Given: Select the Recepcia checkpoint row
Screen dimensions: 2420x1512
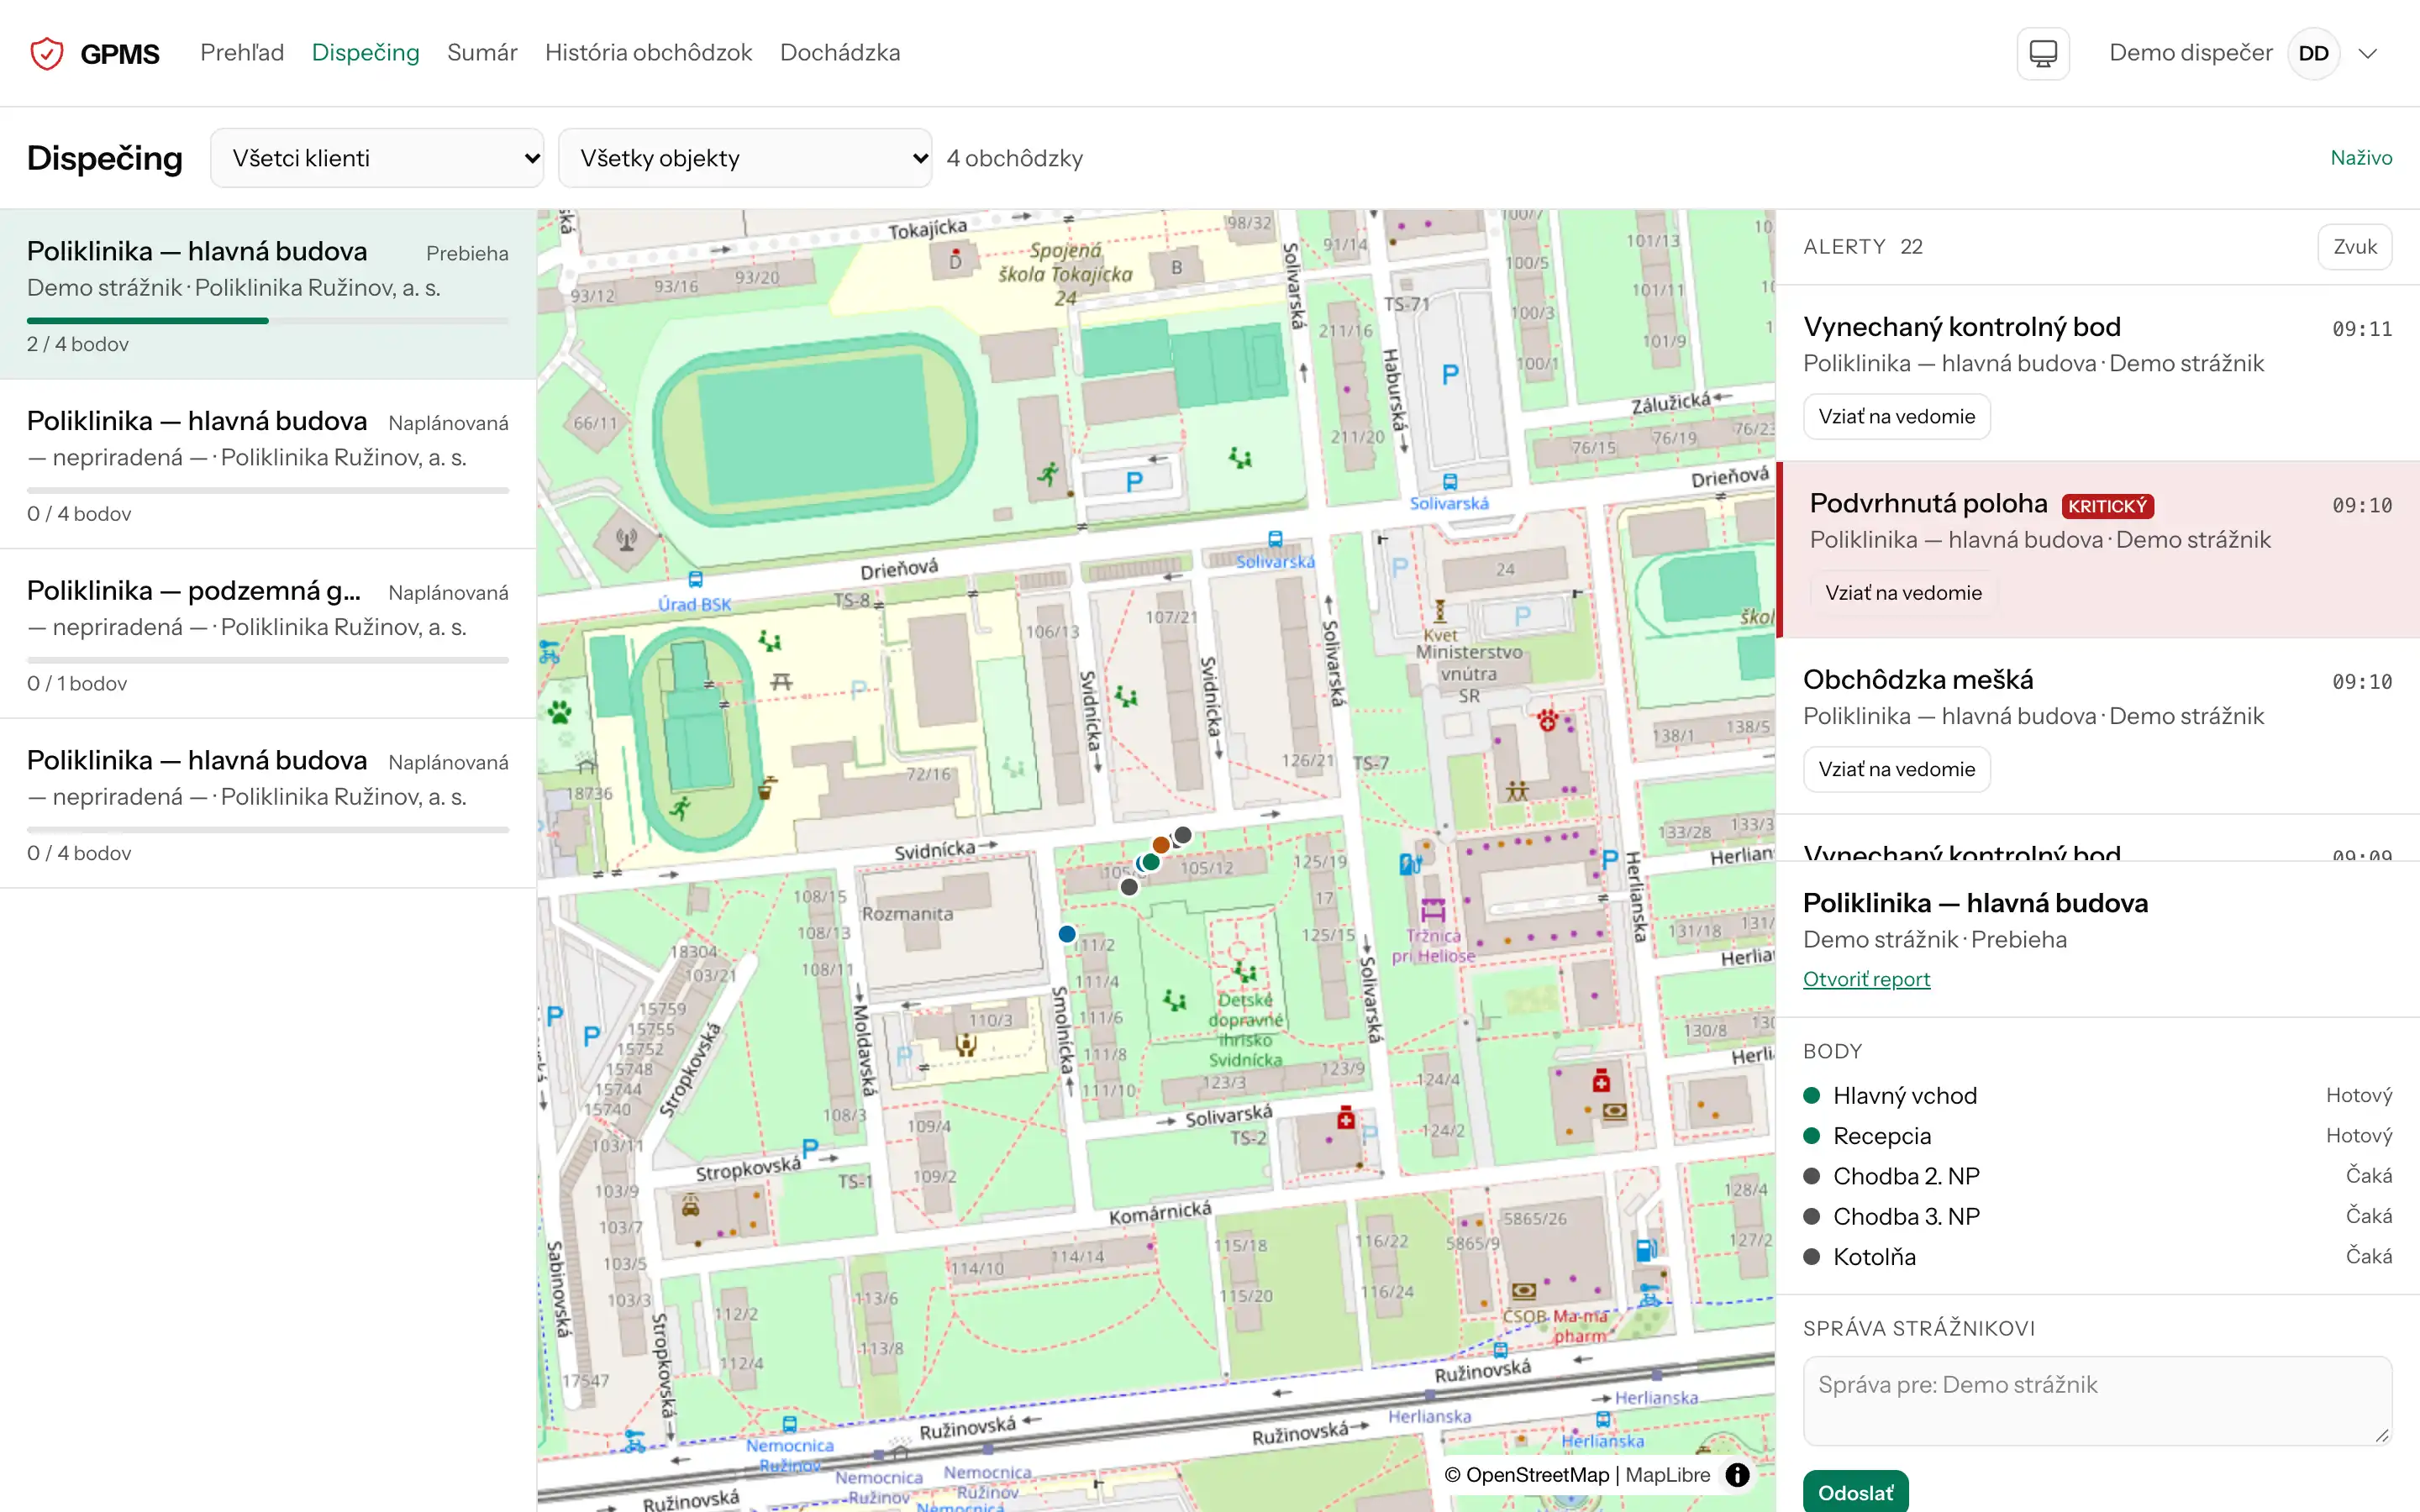Looking at the screenshot, I should (x=2097, y=1136).
